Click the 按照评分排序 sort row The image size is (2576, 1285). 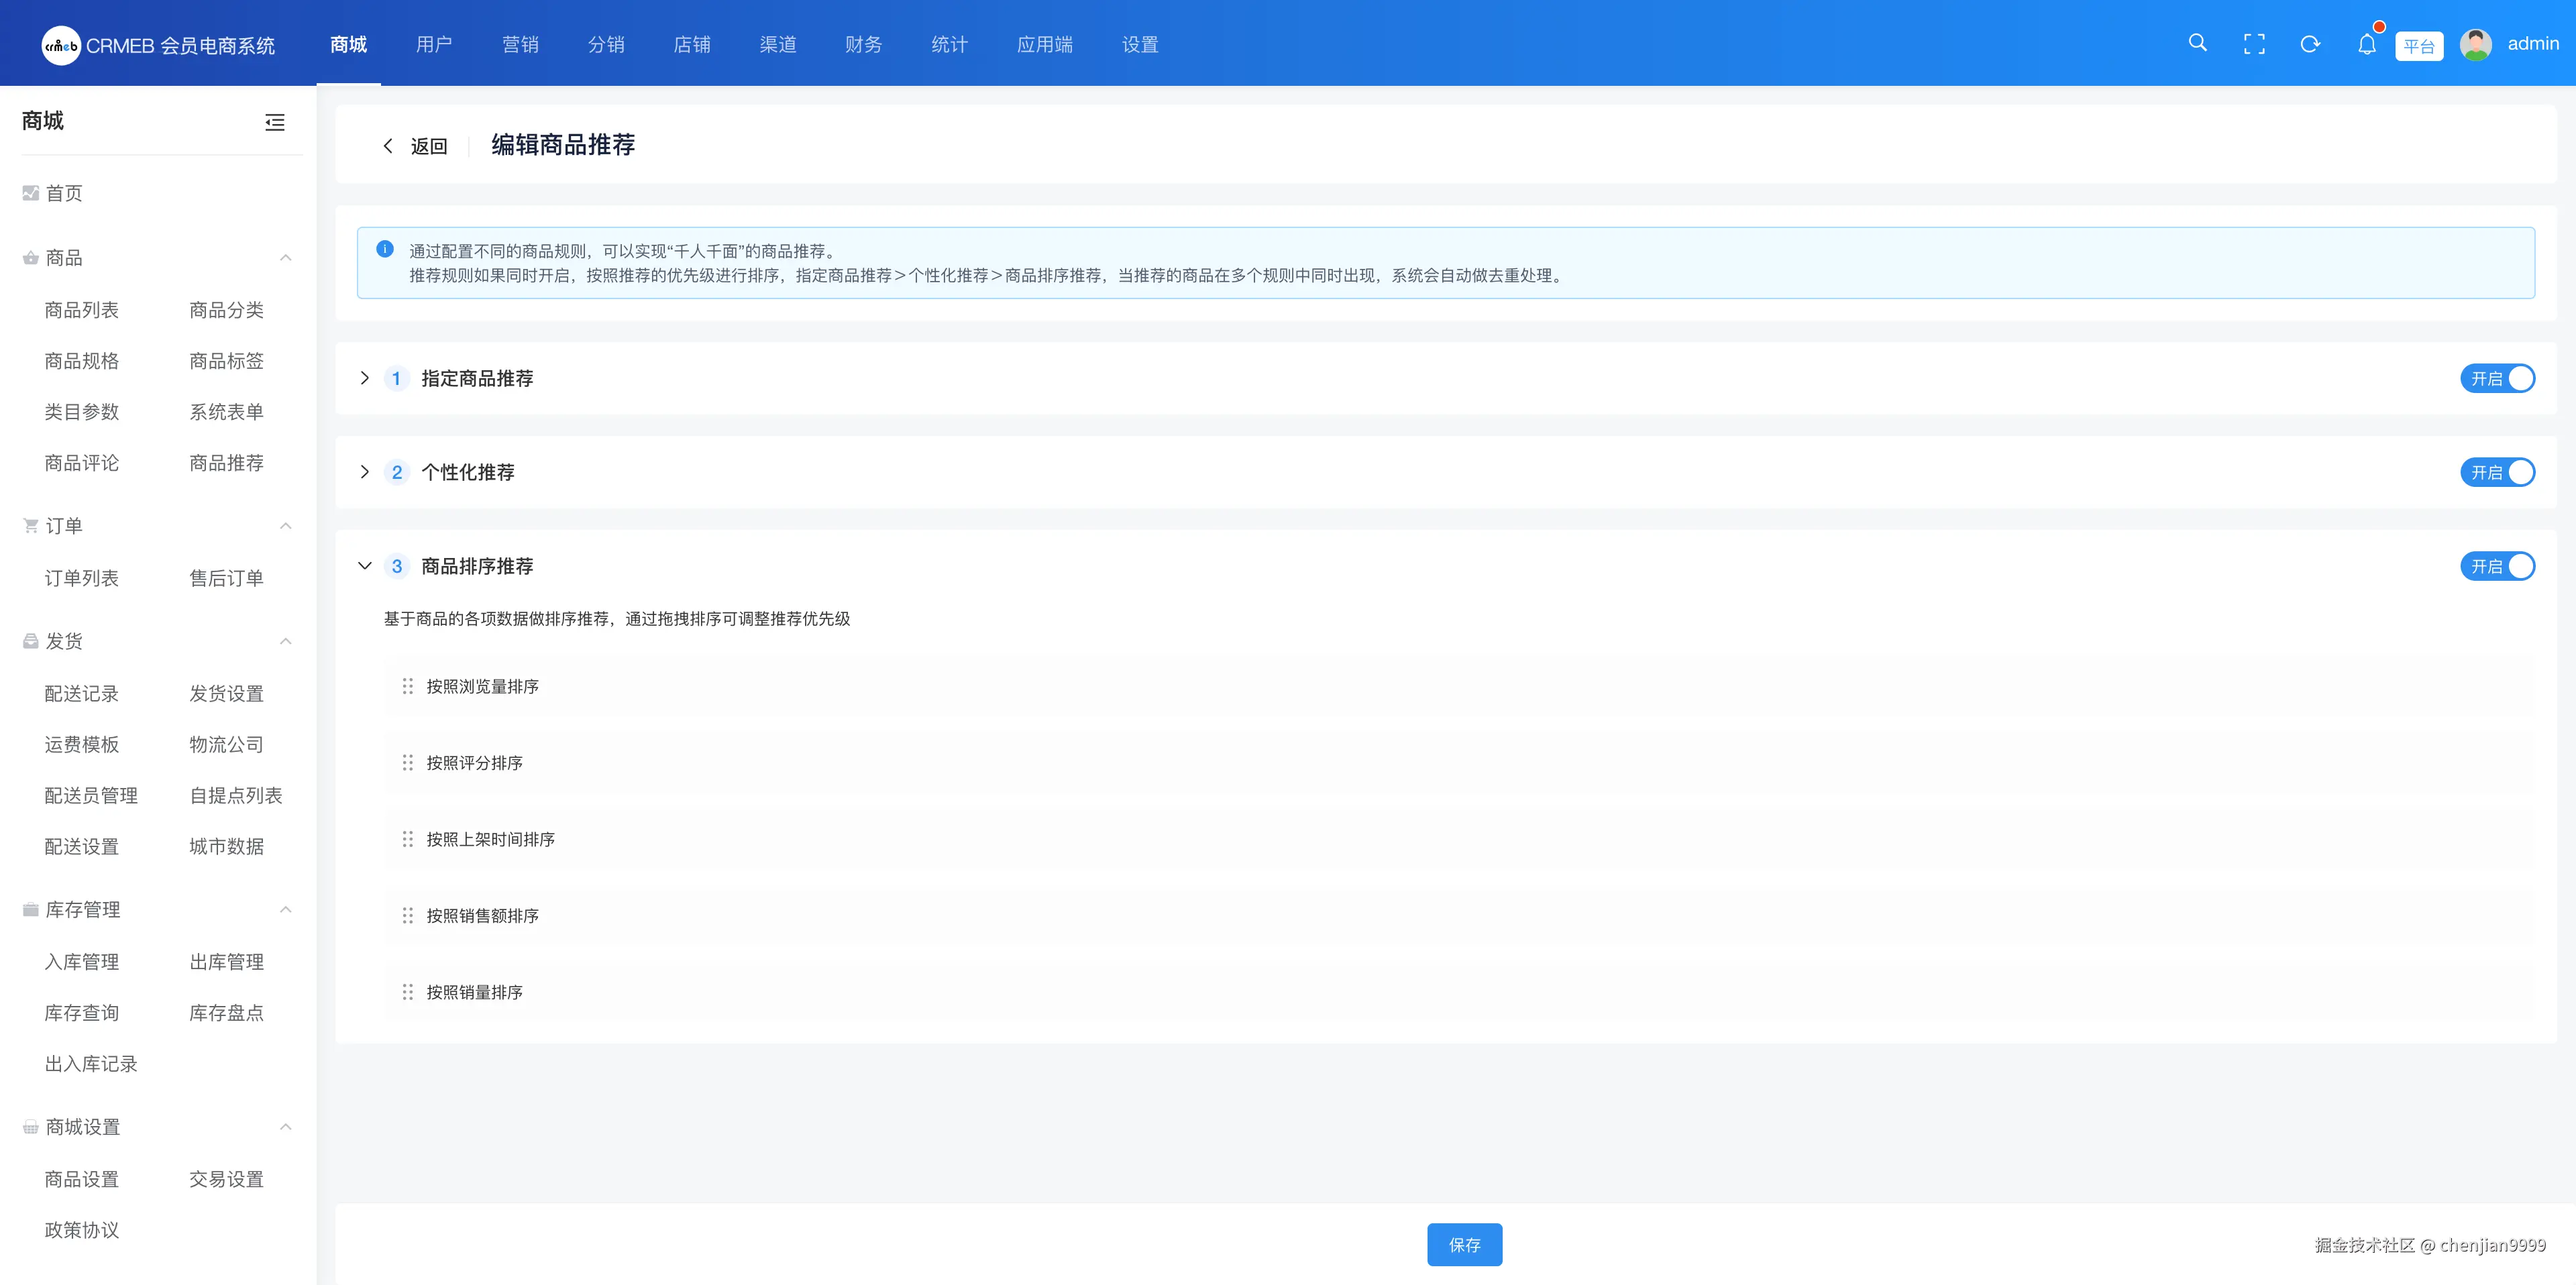point(475,763)
